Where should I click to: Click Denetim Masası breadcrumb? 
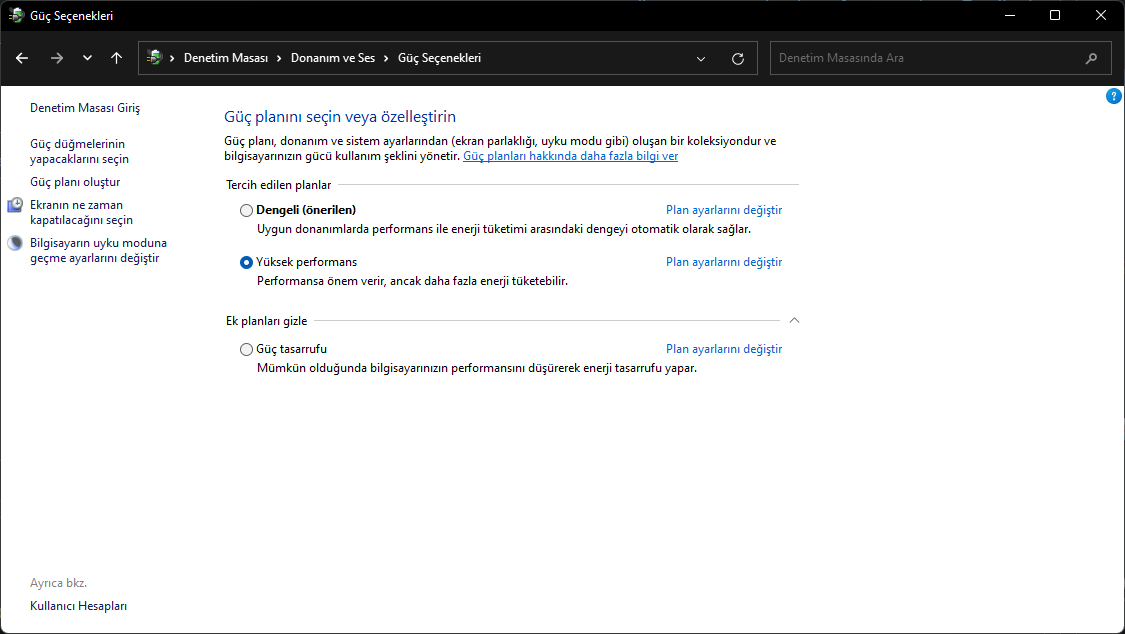pos(226,58)
